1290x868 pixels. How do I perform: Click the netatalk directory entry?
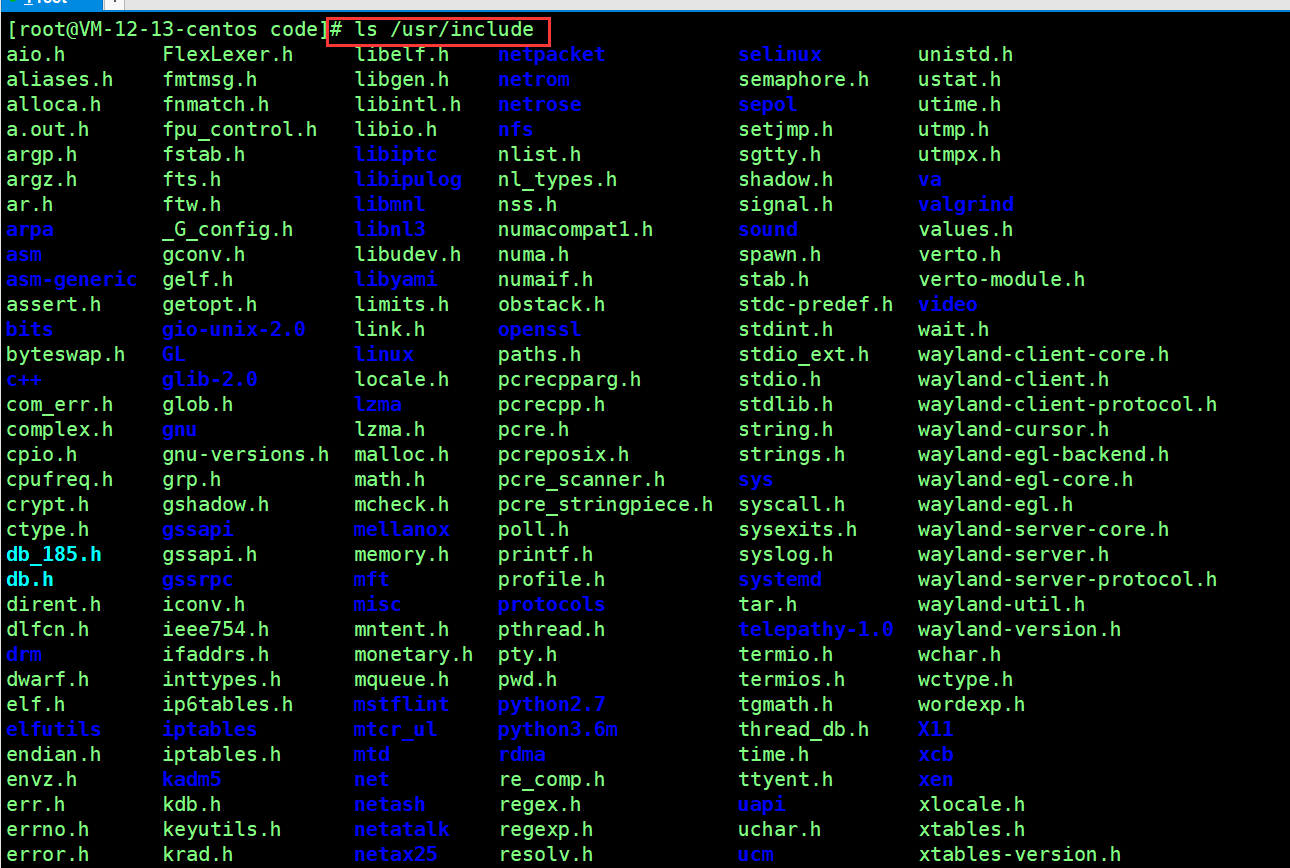[x=401, y=830]
